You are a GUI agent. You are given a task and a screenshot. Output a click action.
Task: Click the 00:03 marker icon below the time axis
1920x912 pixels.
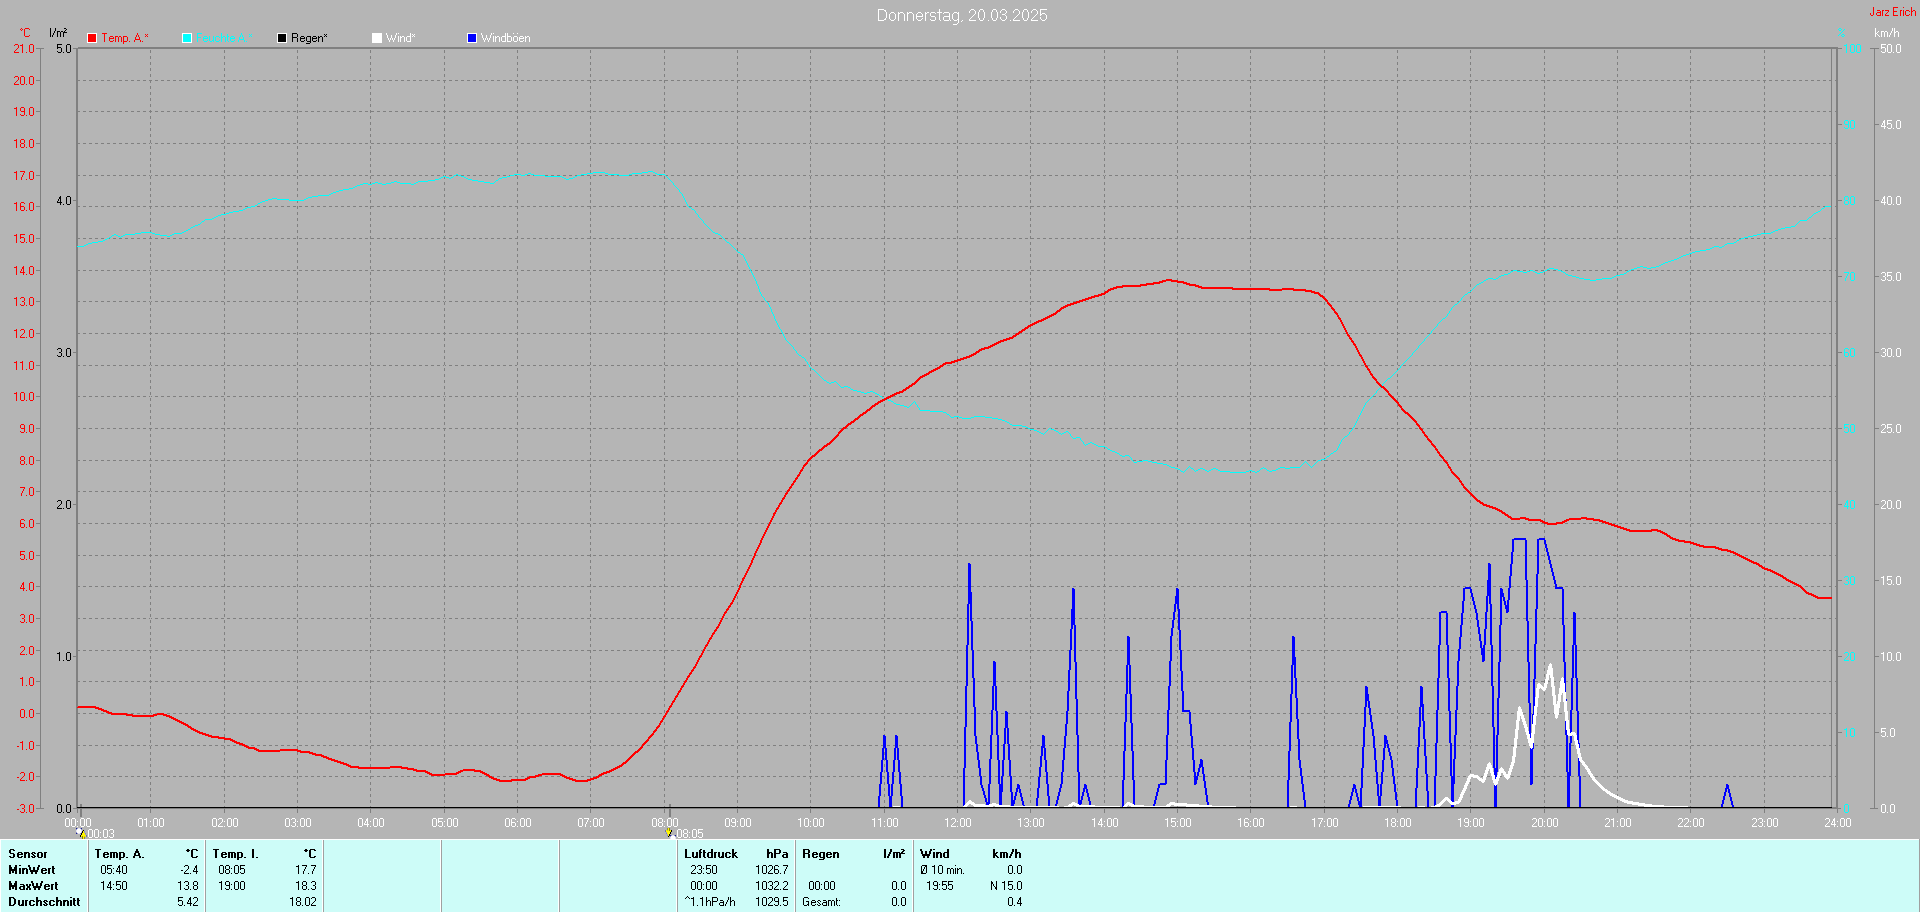coord(81,832)
